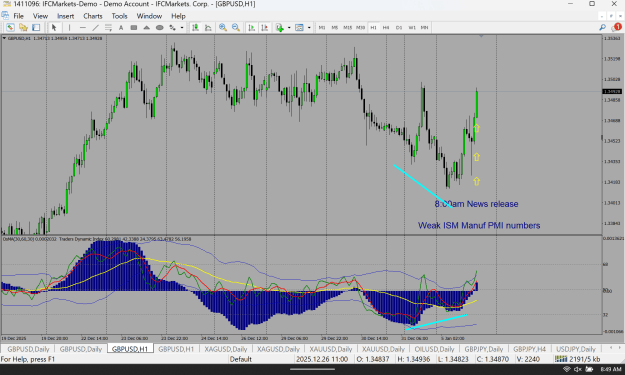
Task: Click connection status 2191/5 kb
Action: tap(577, 359)
